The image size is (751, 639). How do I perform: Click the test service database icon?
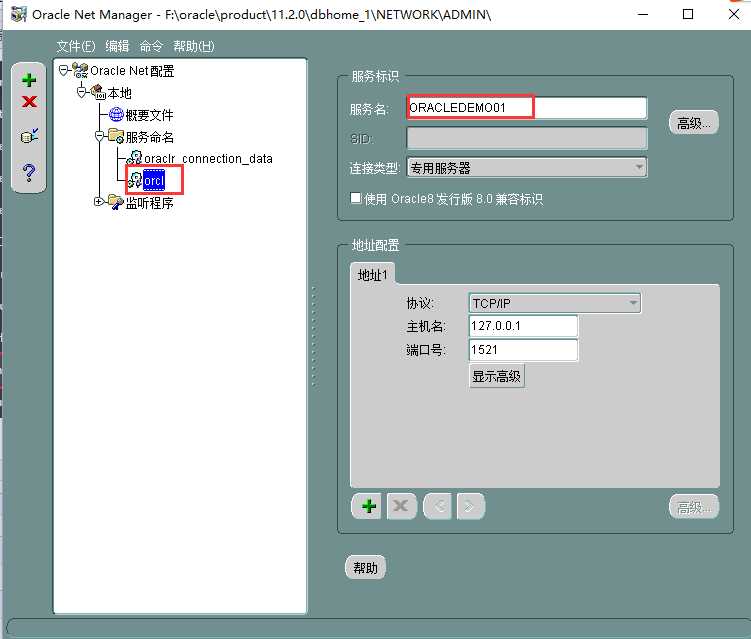29,136
